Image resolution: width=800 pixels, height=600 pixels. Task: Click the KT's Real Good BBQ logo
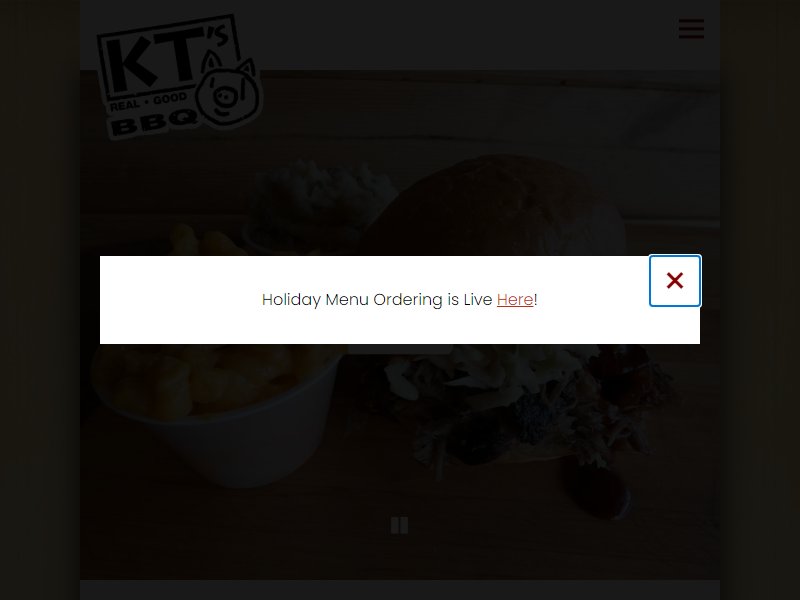pyautogui.click(x=180, y=77)
